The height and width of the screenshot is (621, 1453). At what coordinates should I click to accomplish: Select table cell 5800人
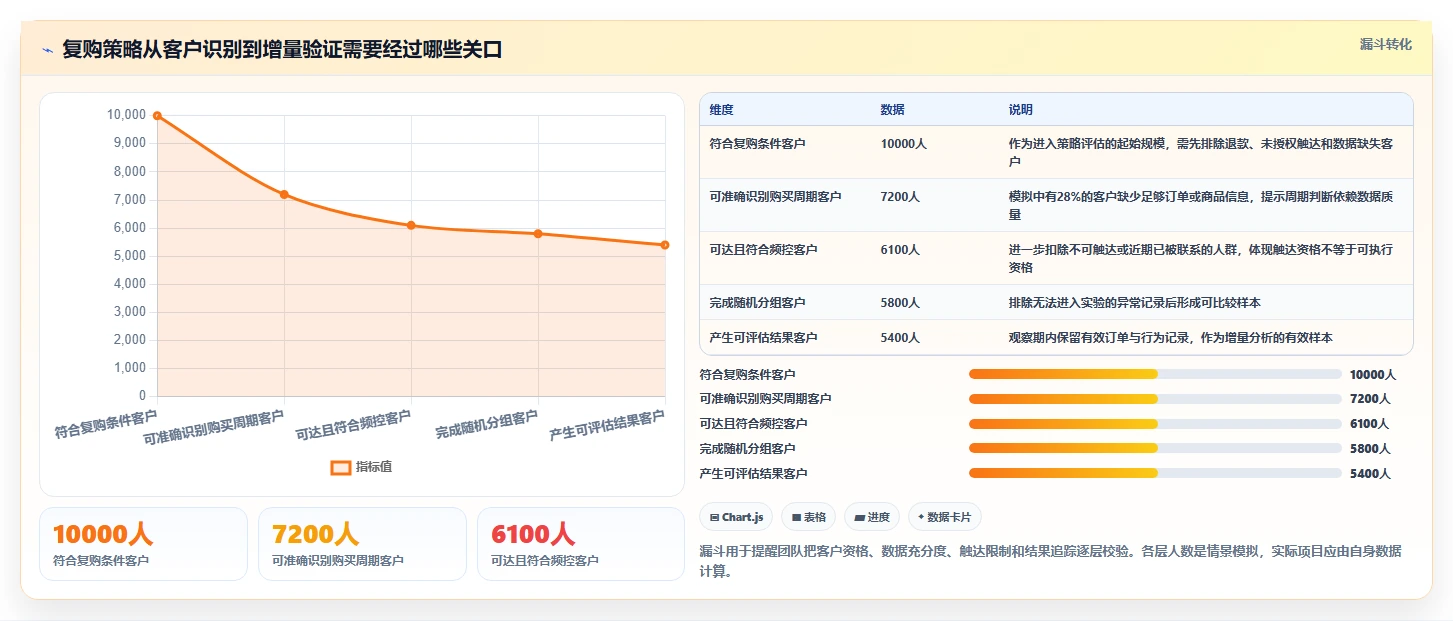click(935, 302)
